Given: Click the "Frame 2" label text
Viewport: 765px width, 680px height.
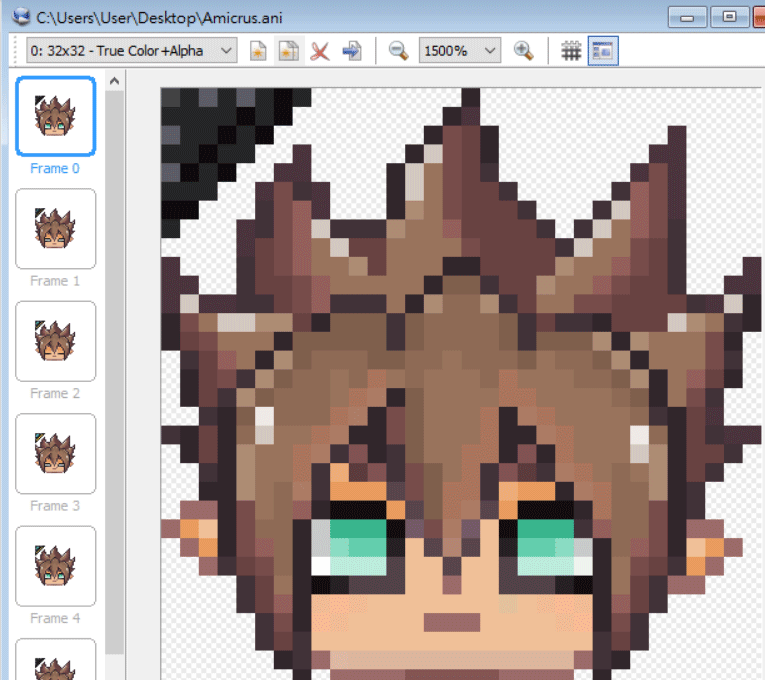Looking at the screenshot, I should coord(55,394).
